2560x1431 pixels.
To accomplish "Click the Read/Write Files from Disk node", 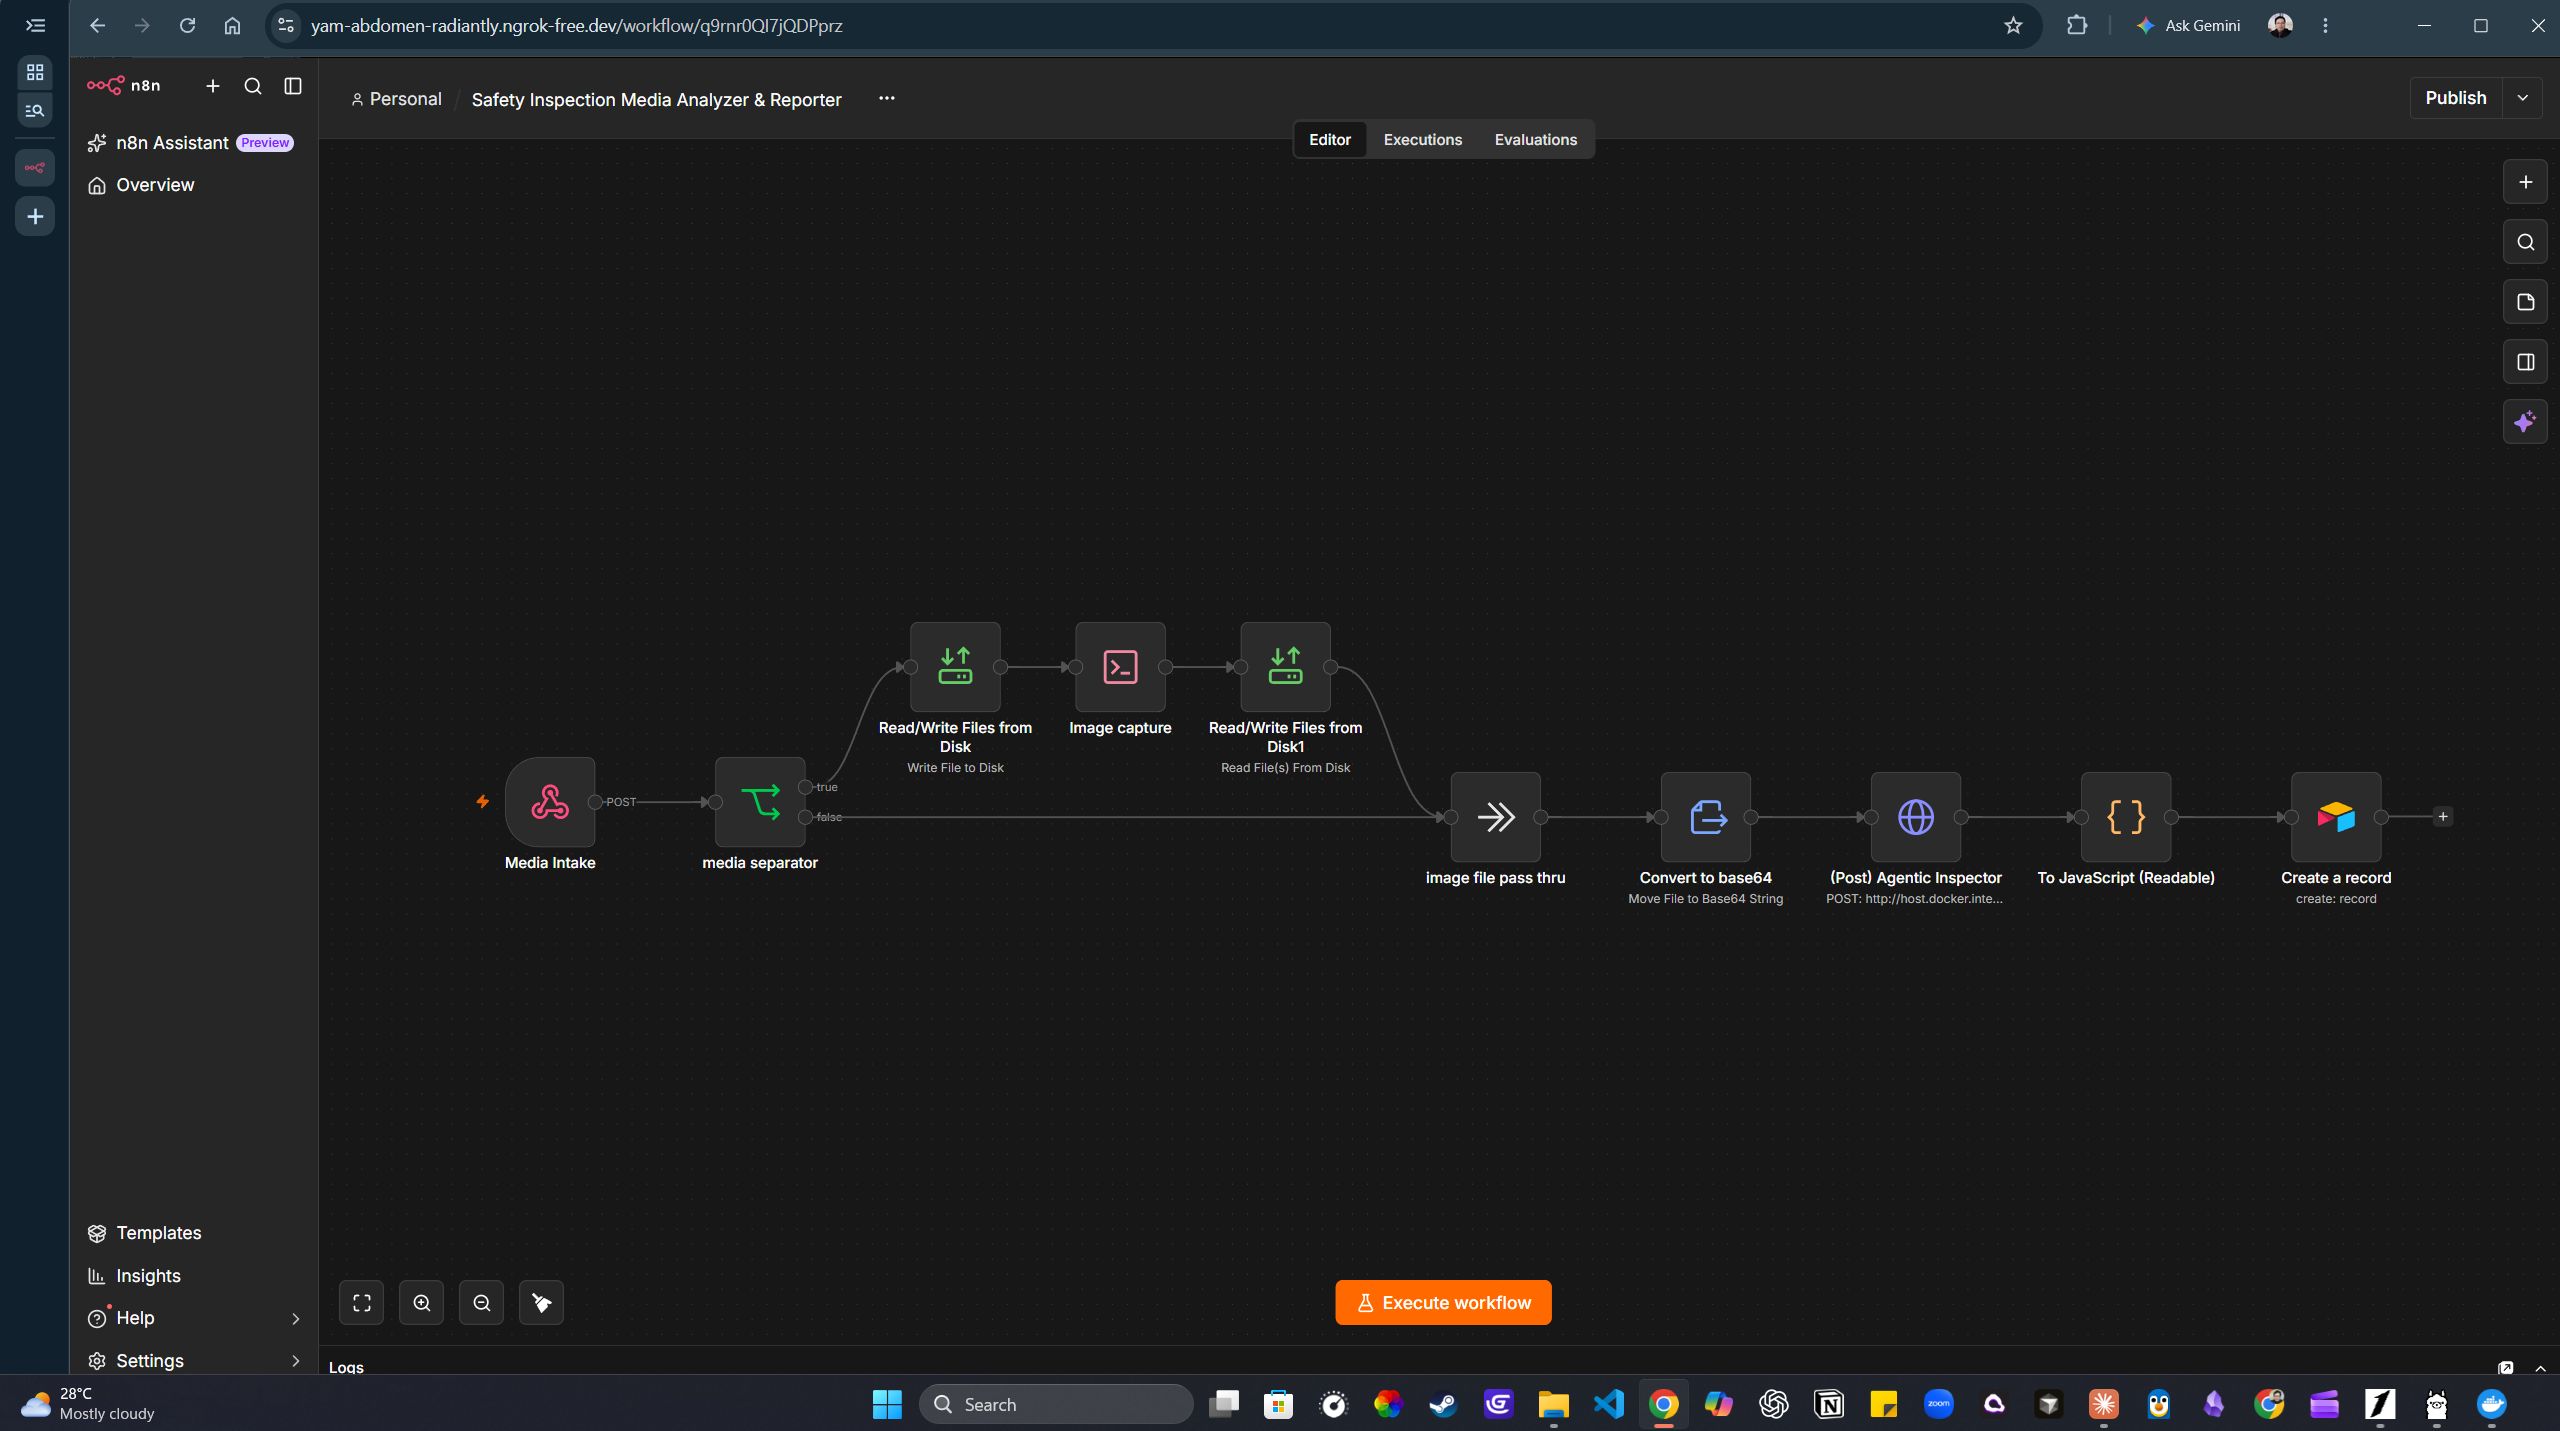I will 955,667.
